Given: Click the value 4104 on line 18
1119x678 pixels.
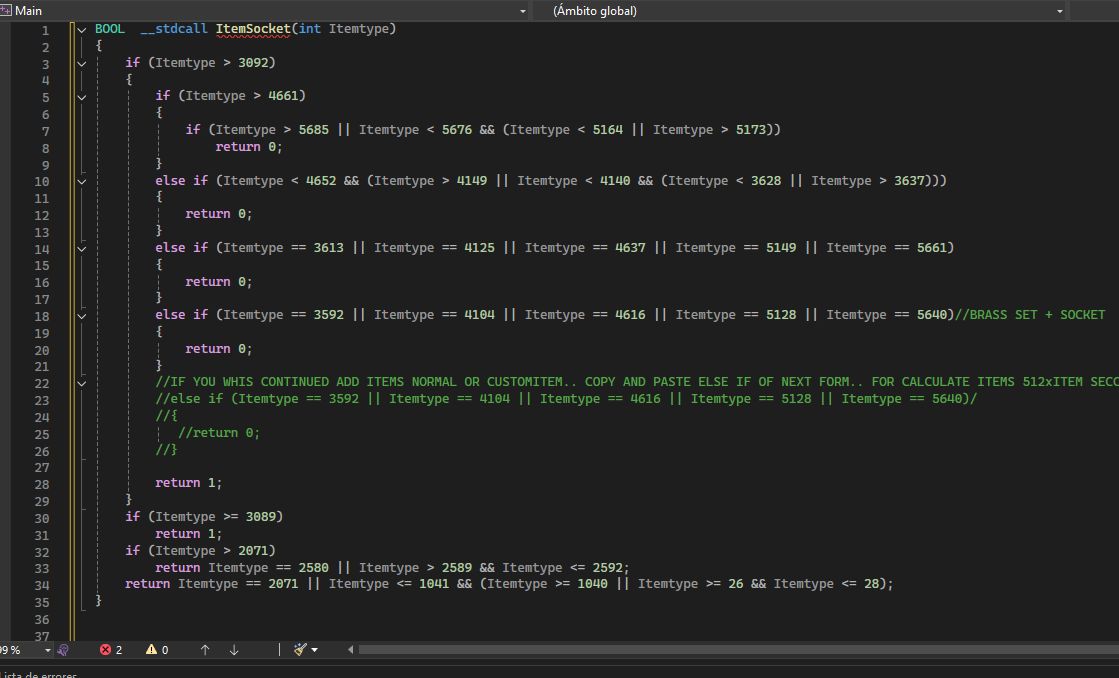Looking at the screenshot, I should coord(479,315).
